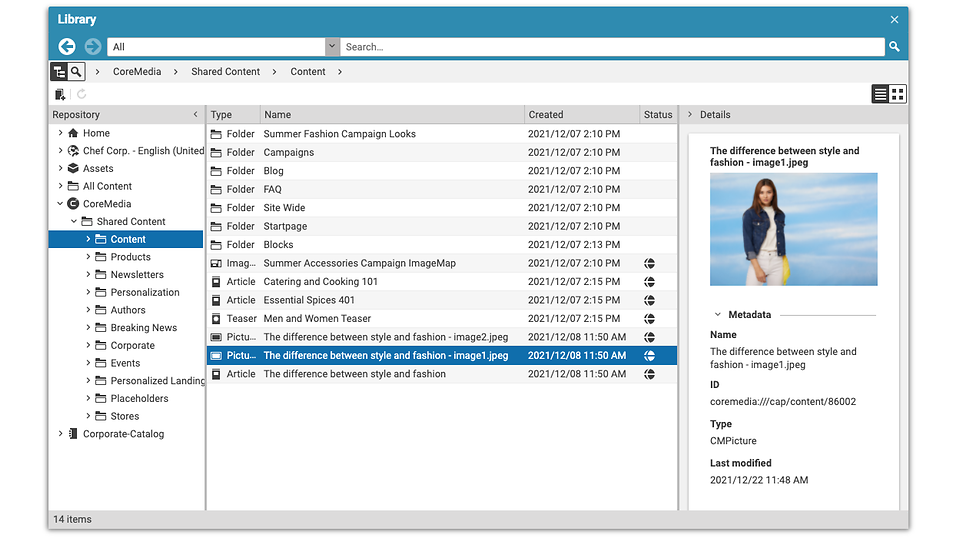Open CoreMedia breadcrumb

pos(137,72)
